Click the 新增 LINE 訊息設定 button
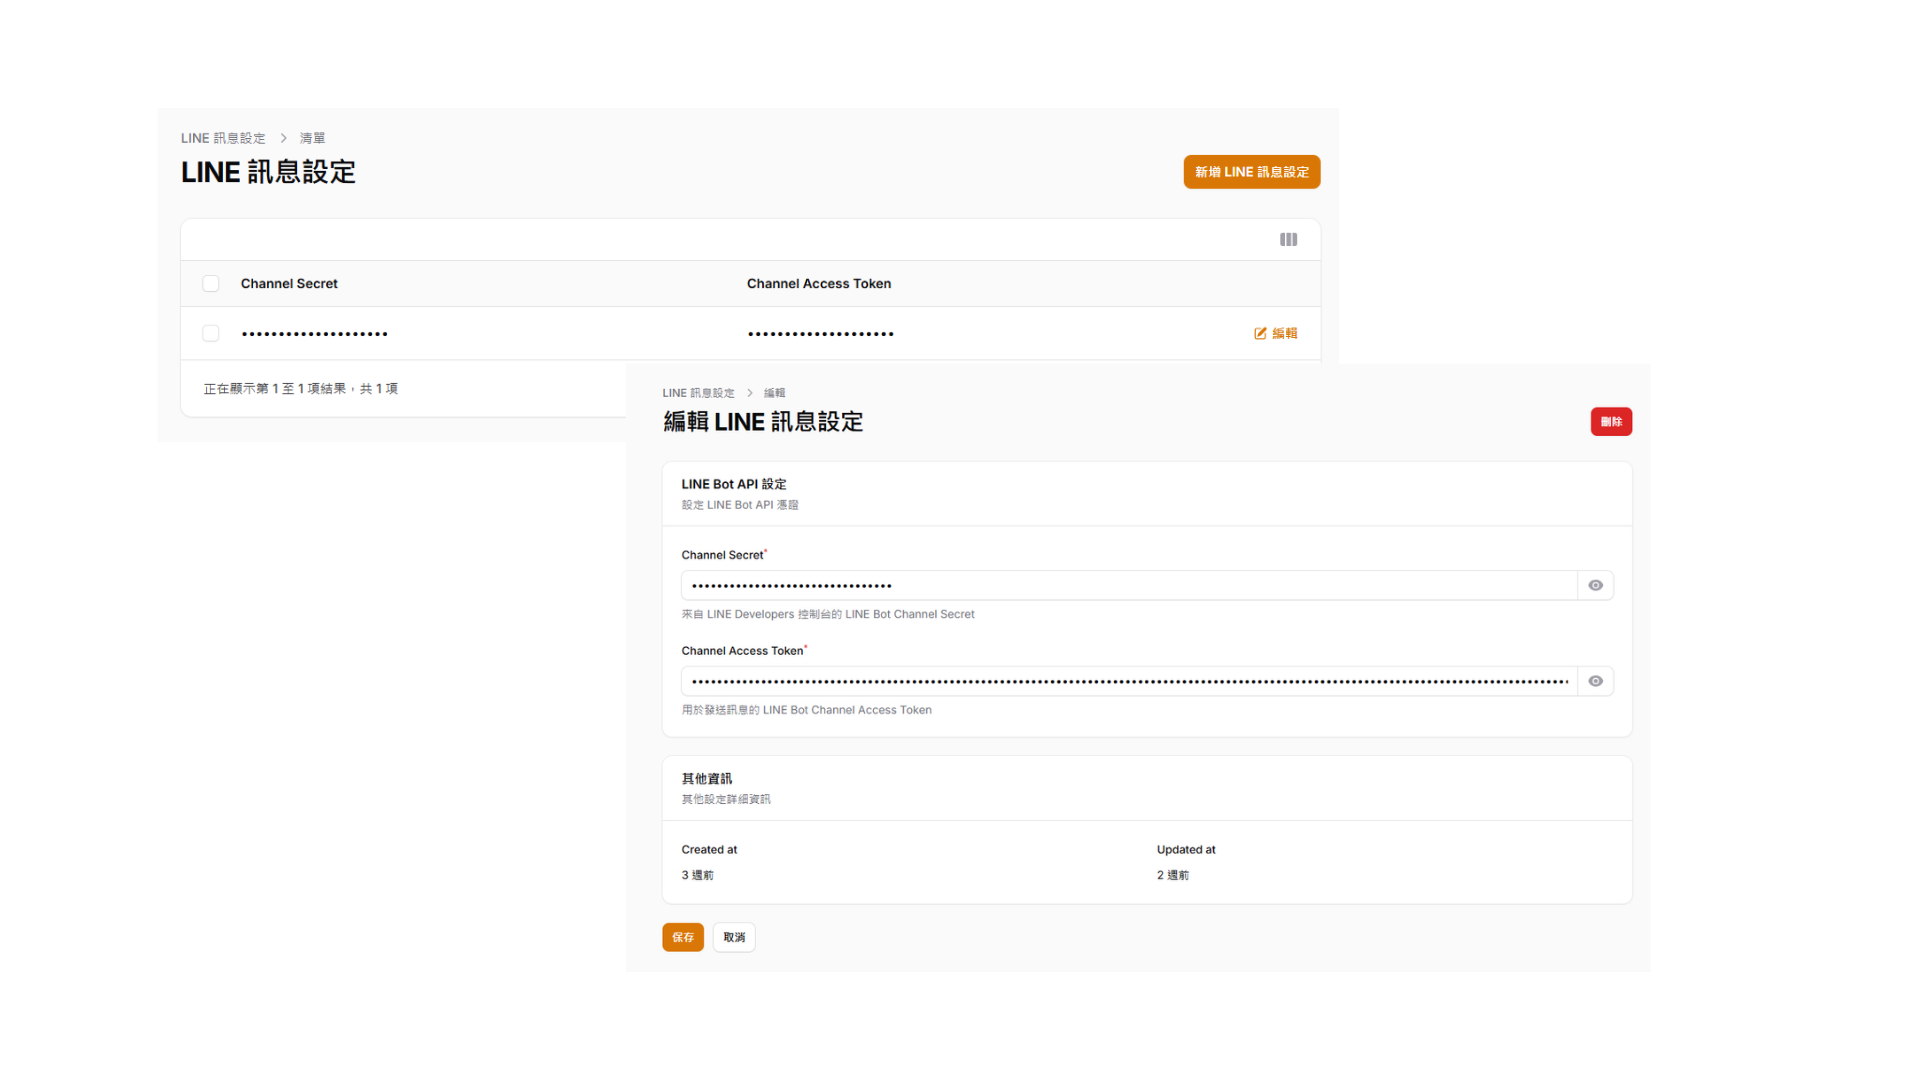Viewport: 1920px width, 1080px height. tap(1251, 172)
